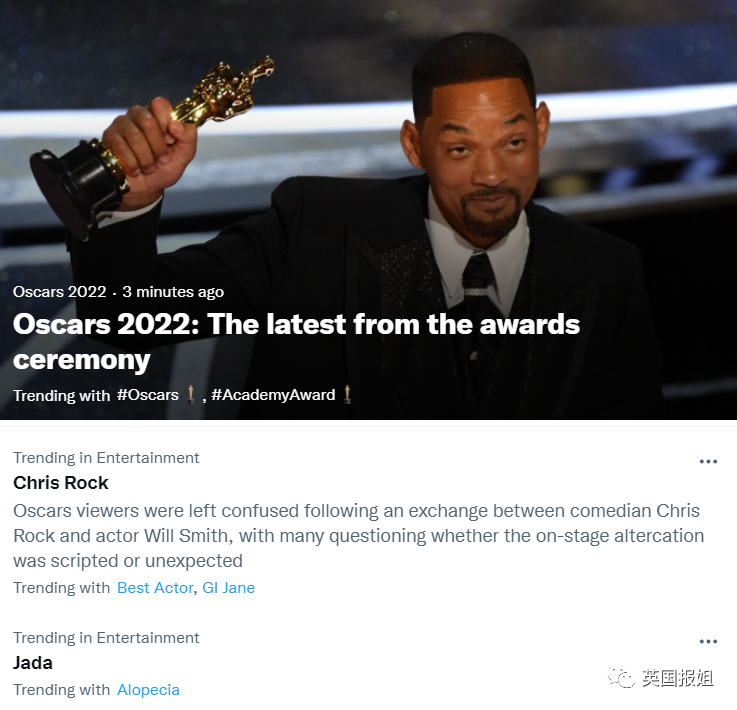The image size is (737, 710).
Task: Open the Best Actor trending link
Action: (155, 587)
